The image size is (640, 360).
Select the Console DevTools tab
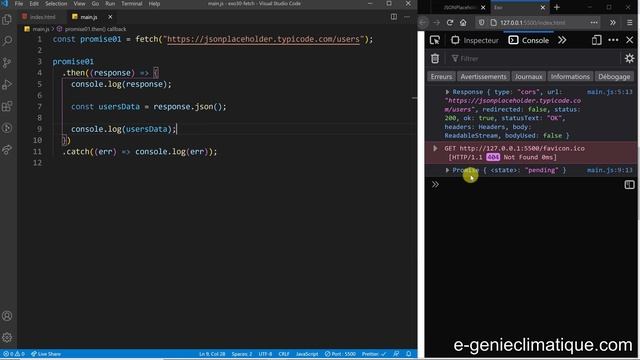click(x=529, y=40)
